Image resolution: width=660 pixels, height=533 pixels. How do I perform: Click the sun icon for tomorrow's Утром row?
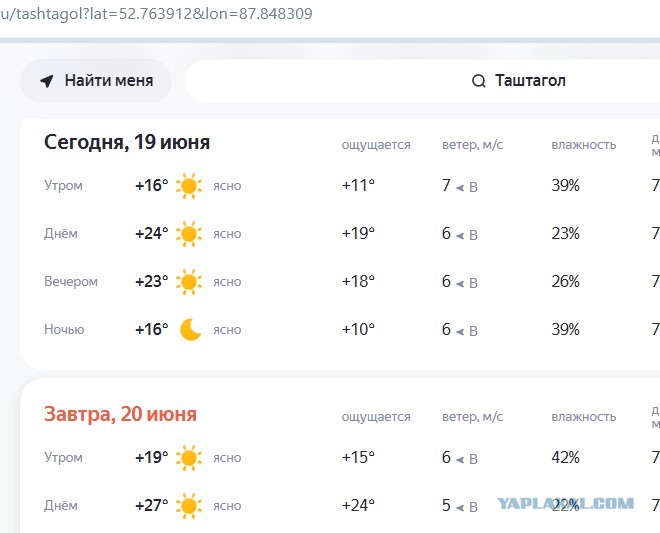pos(189,458)
